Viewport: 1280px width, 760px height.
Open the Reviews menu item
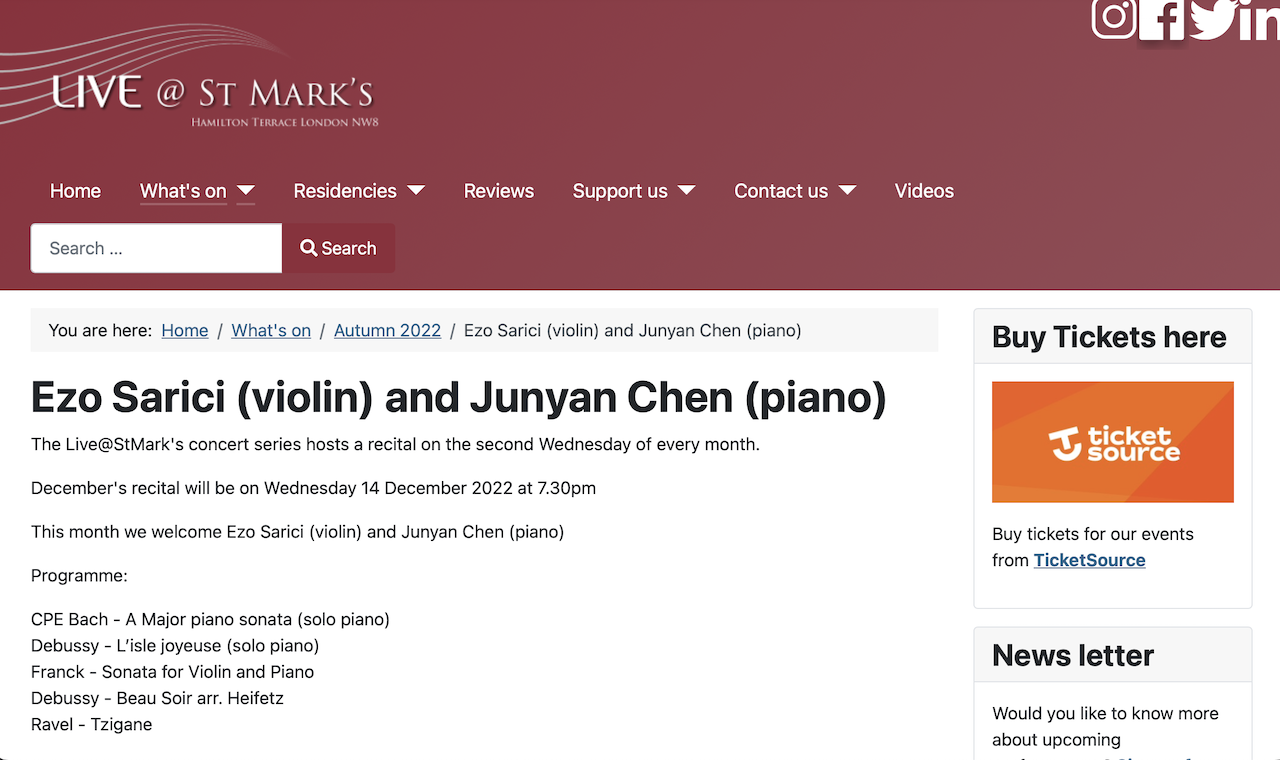coord(498,191)
